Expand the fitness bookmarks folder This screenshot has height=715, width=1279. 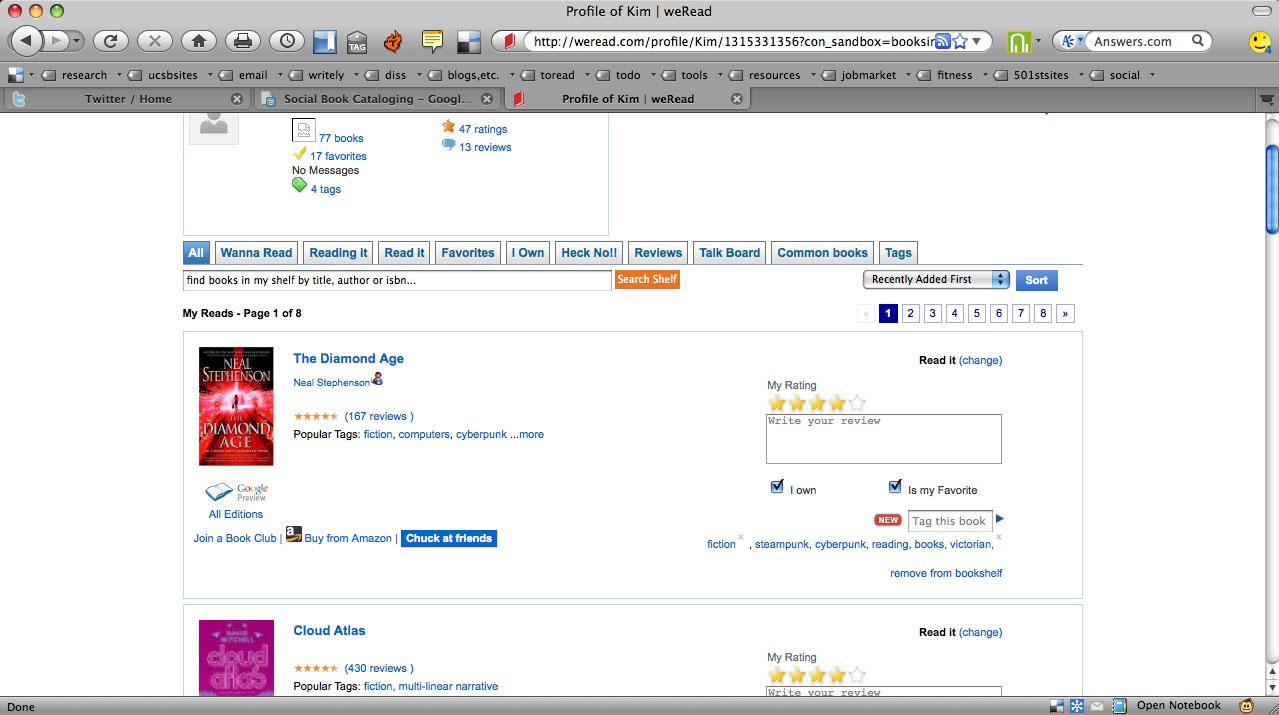click(985, 75)
